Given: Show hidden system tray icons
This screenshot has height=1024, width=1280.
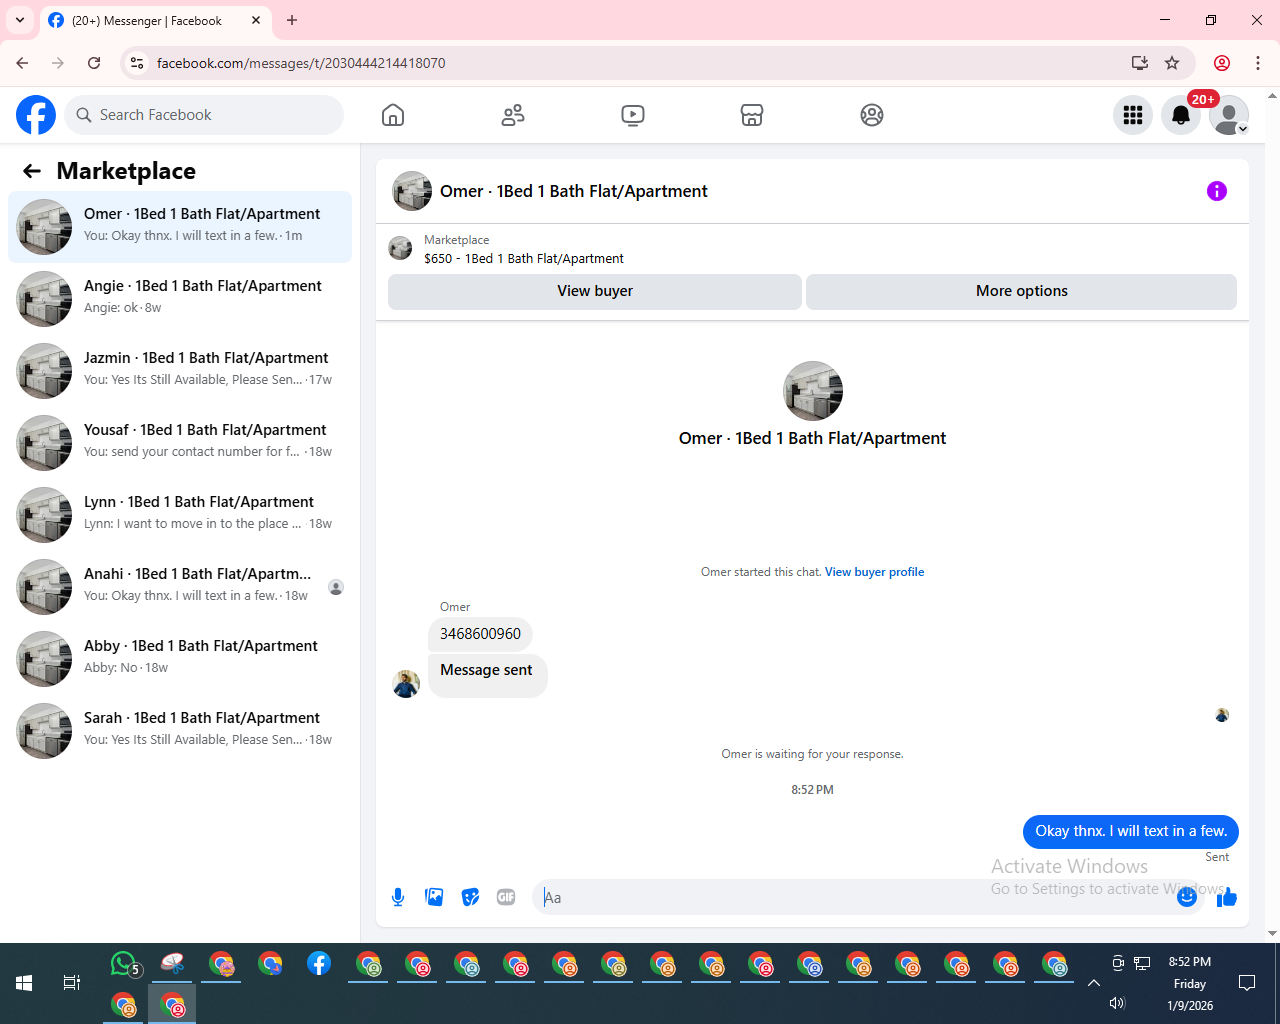Looking at the screenshot, I should [1094, 983].
